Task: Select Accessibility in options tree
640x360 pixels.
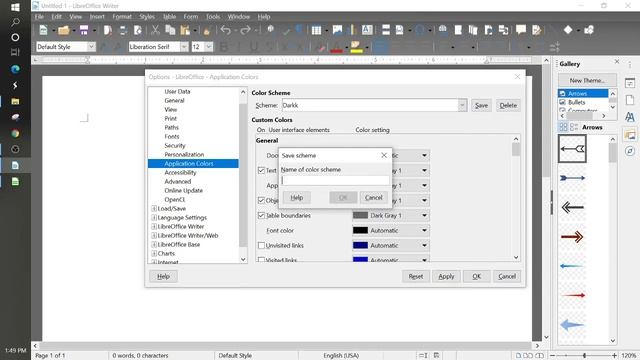Action: 180,173
